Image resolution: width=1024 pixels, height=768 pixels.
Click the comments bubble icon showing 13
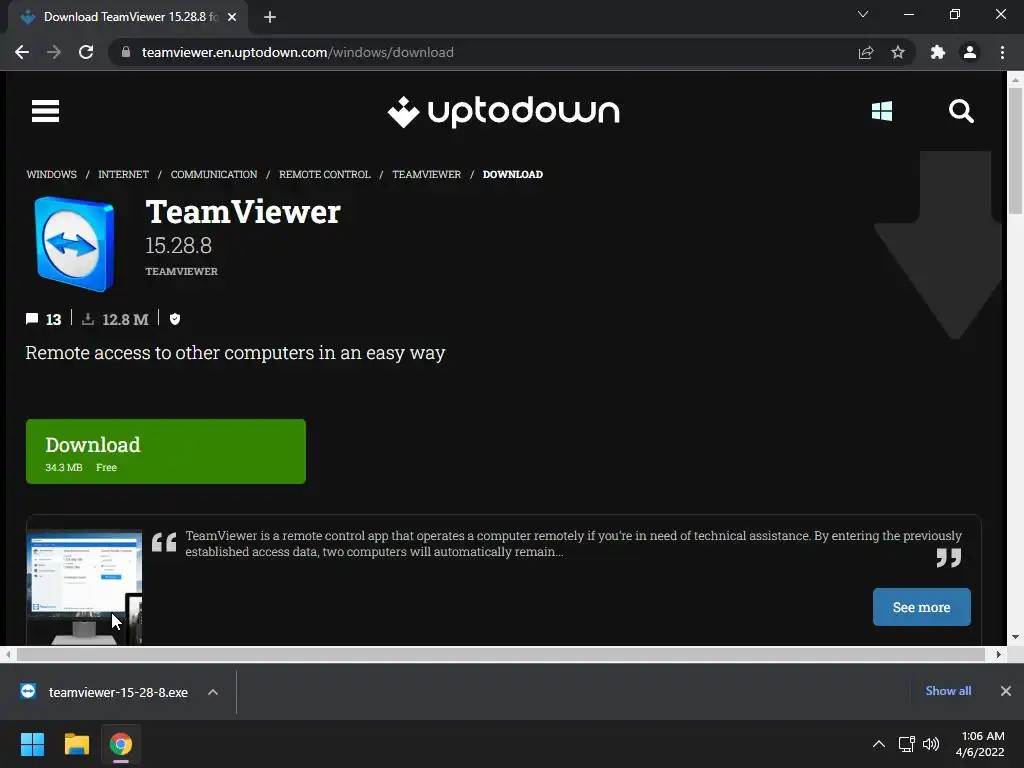(32, 319)
